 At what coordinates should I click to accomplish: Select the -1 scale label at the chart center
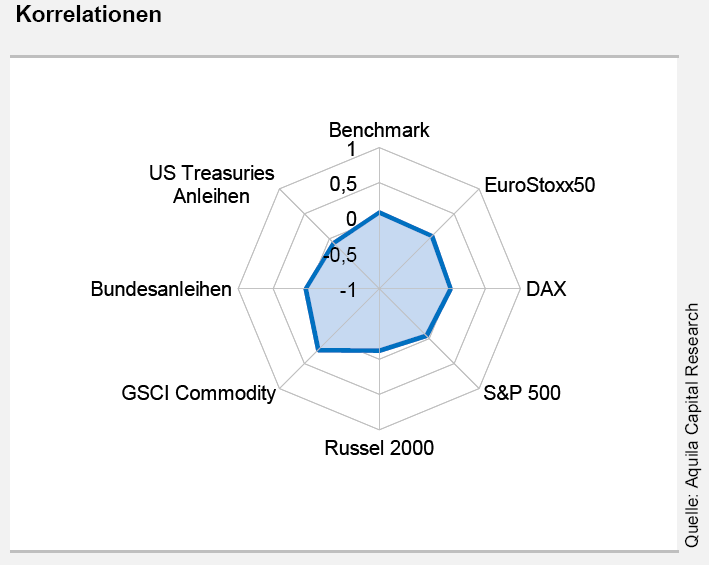click(348, 290)
